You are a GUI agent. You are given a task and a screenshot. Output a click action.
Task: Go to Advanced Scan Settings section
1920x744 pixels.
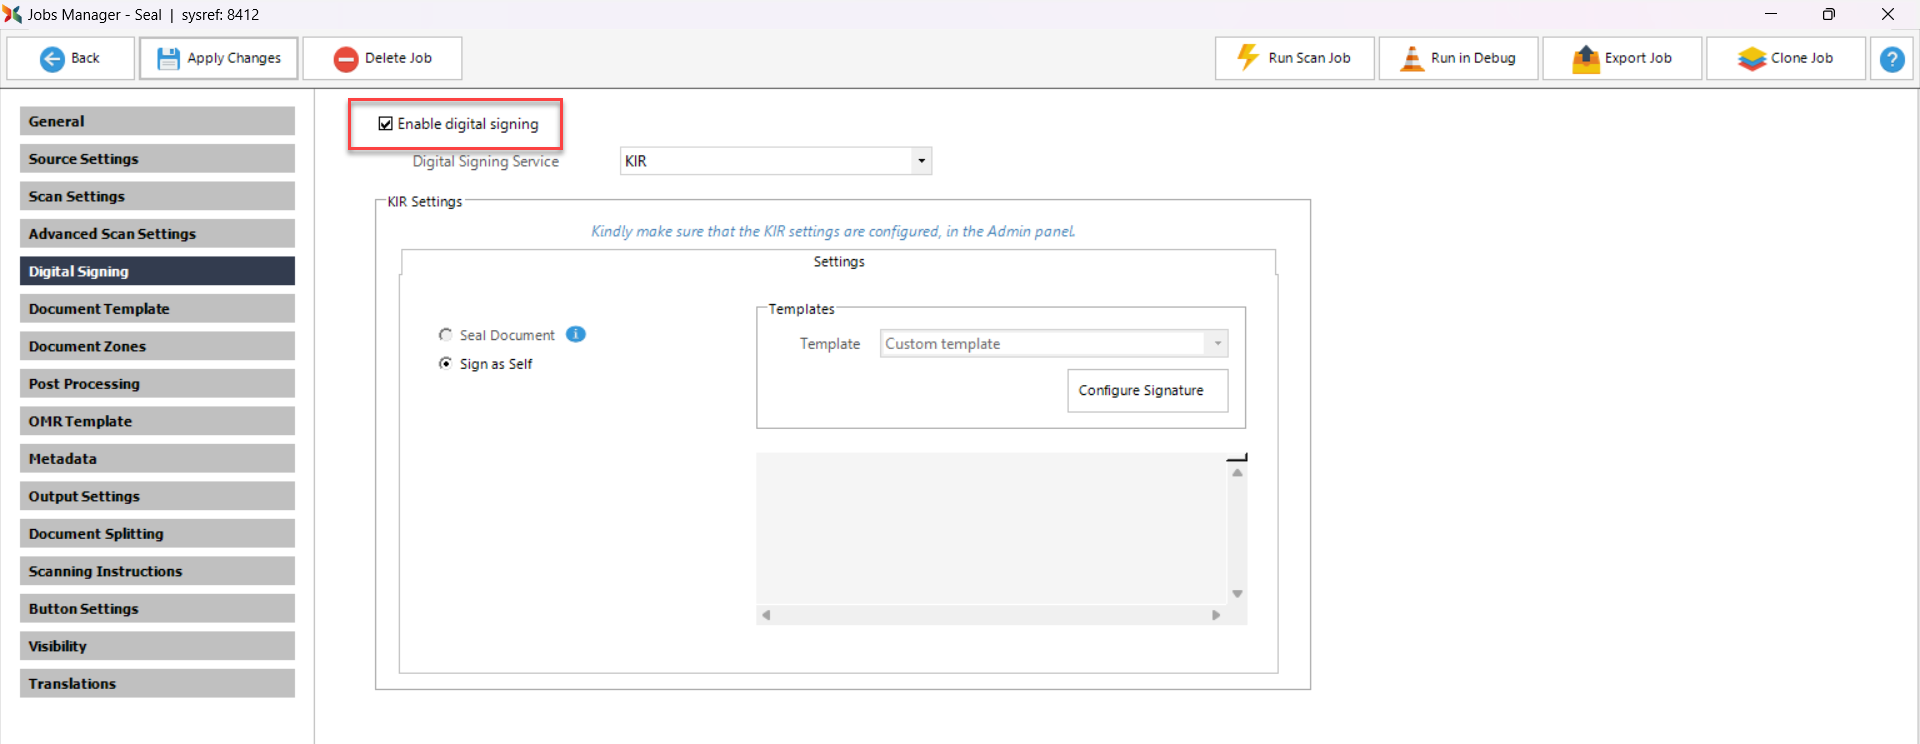tap(157, 234)
